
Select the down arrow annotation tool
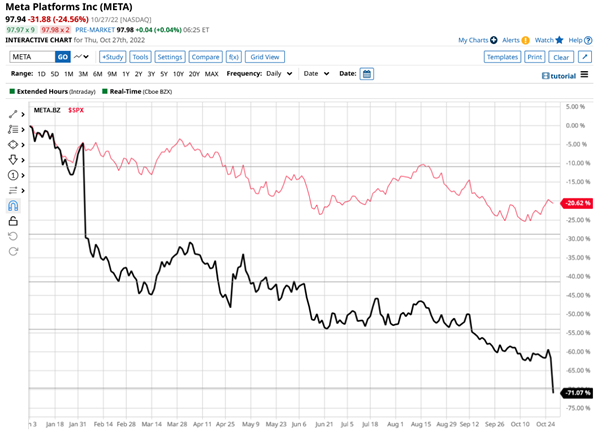click(13, 159)
